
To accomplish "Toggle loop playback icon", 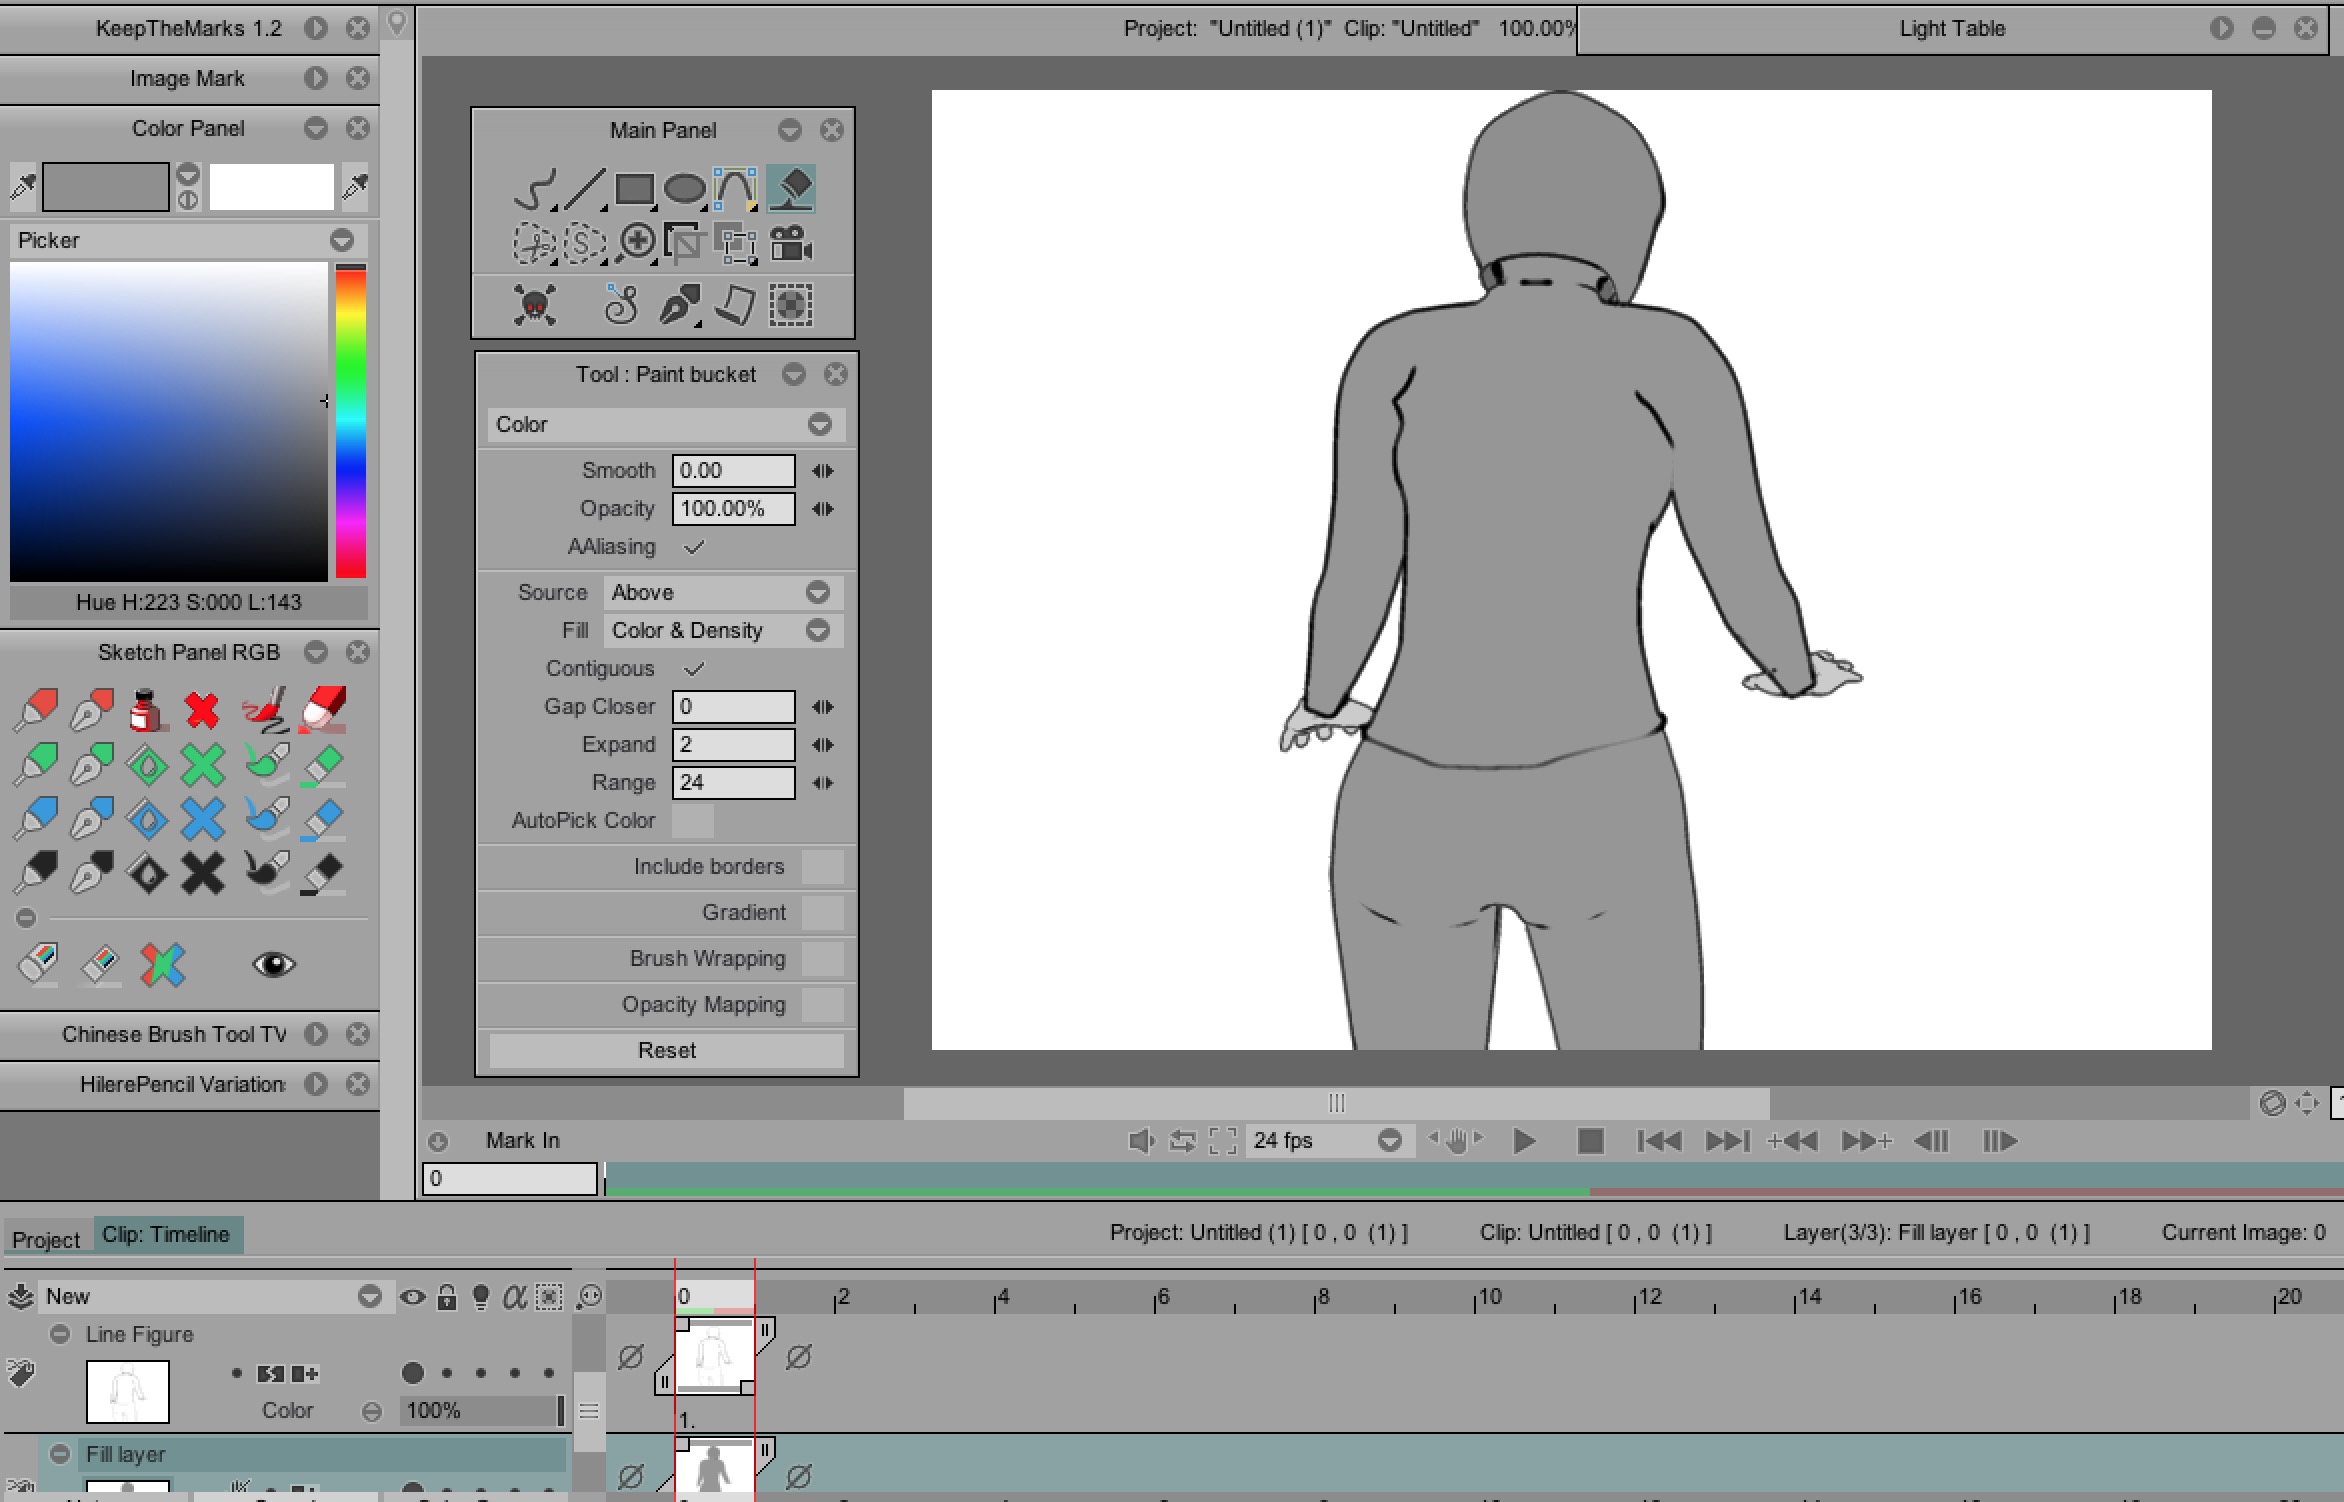I will [x=1182, y=1141].
